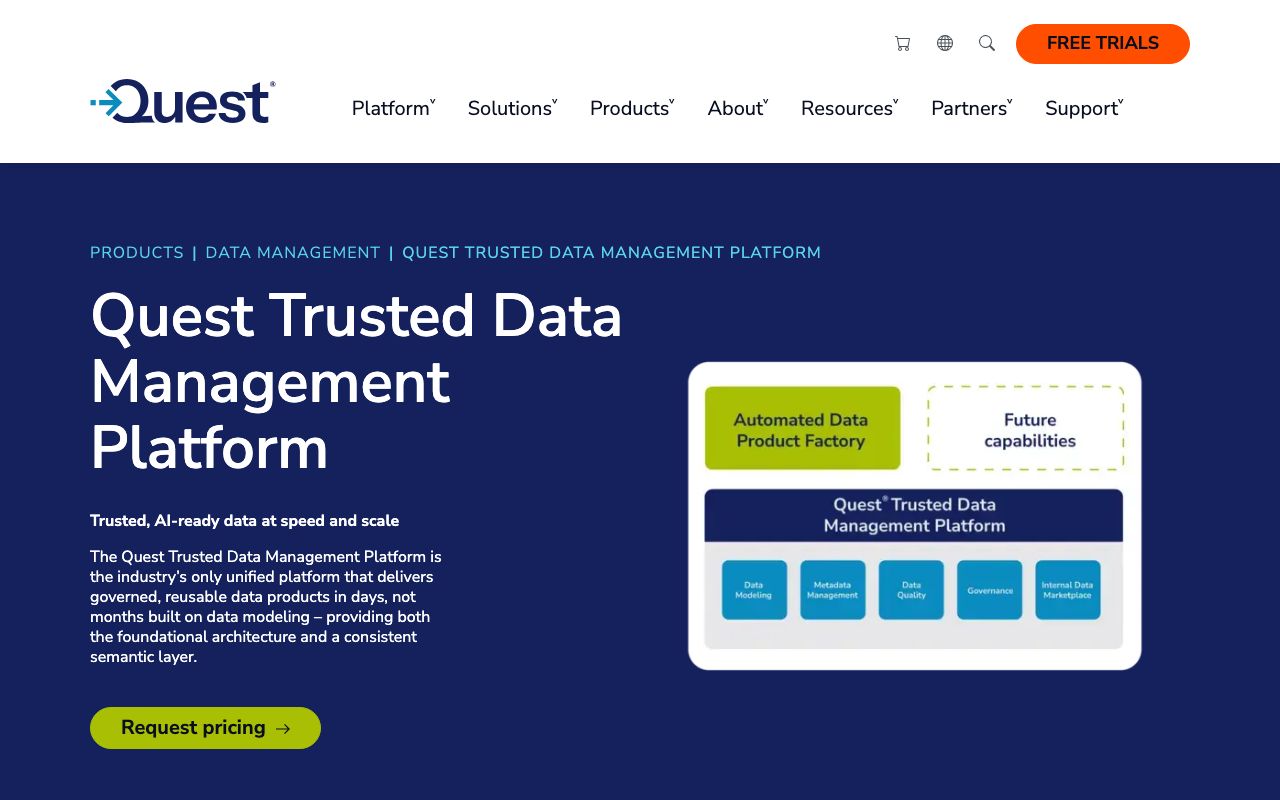Click the diagram's Quest Trusted Data Management Platform banner
The height and width of the screenshot is (800, 1280).
pyautogui.click(x=914, y=515)
